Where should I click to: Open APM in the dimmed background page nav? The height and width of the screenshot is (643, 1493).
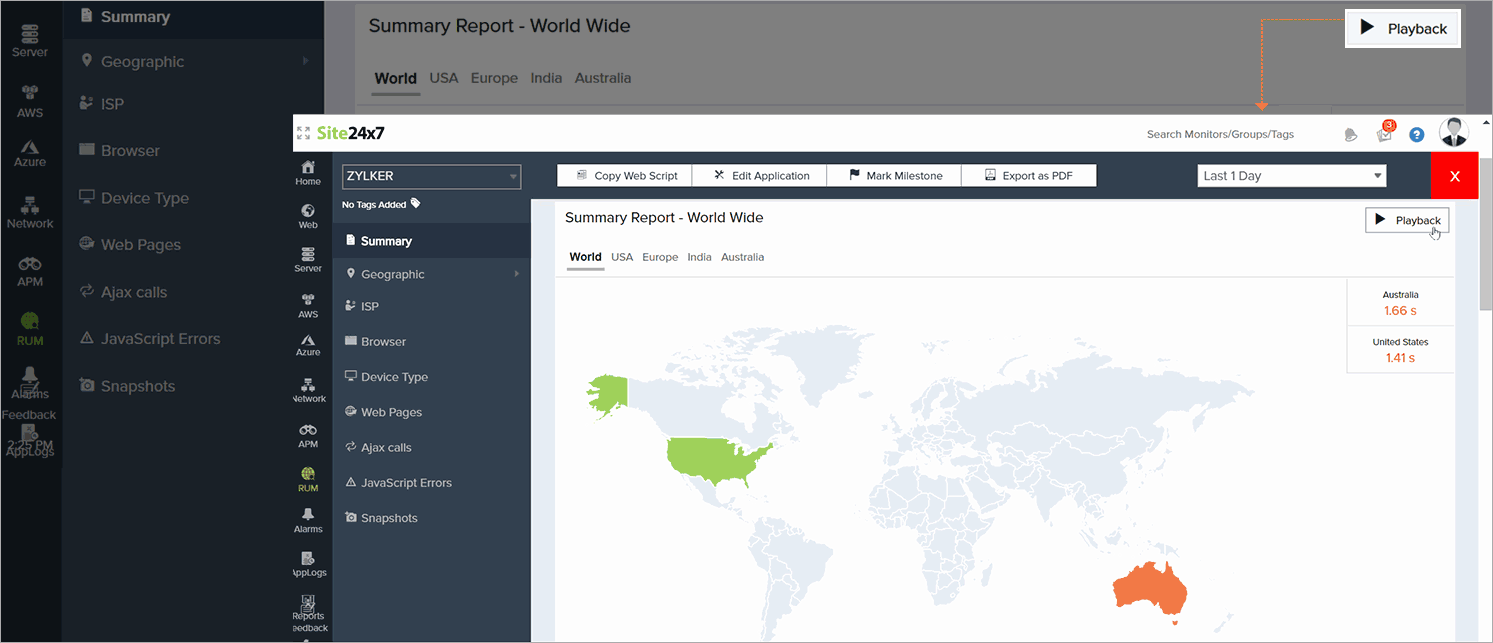tap(30, 271)
